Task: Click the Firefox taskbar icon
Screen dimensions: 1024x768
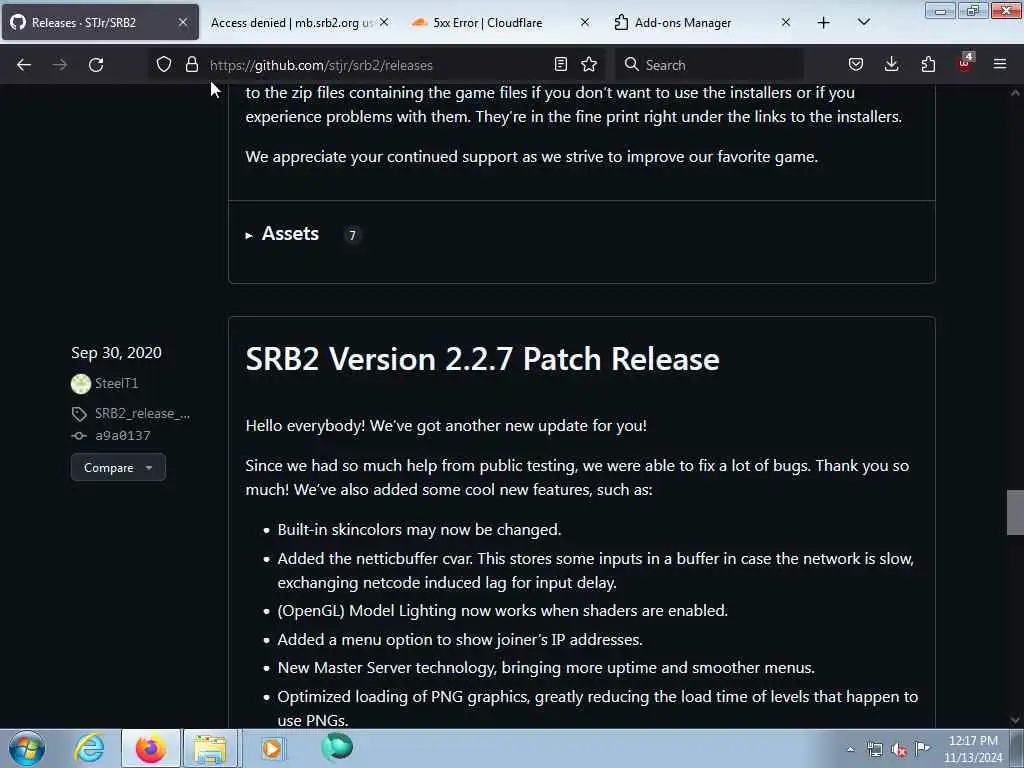Action: (151, 748)
